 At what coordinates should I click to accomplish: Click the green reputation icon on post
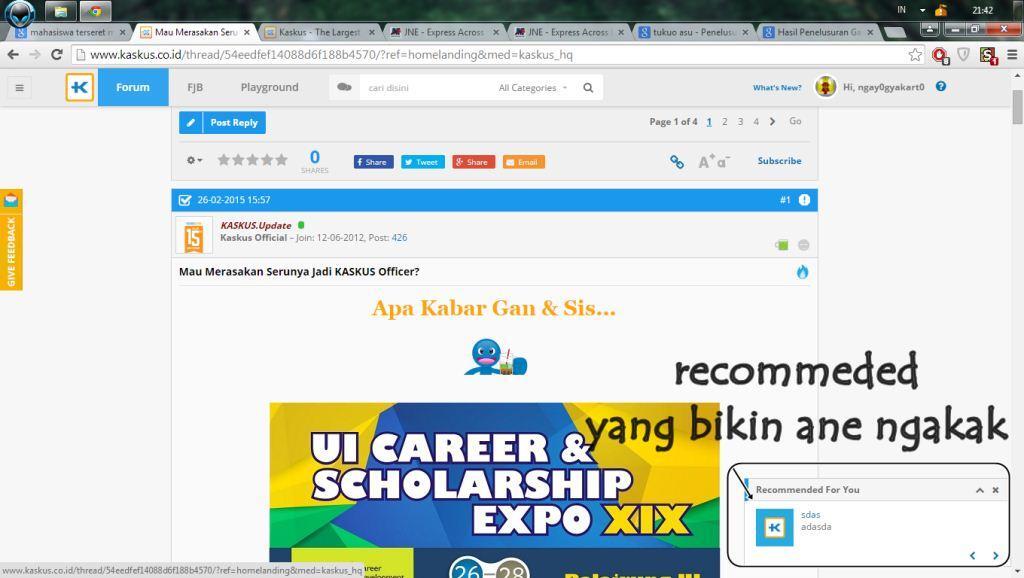782,245
